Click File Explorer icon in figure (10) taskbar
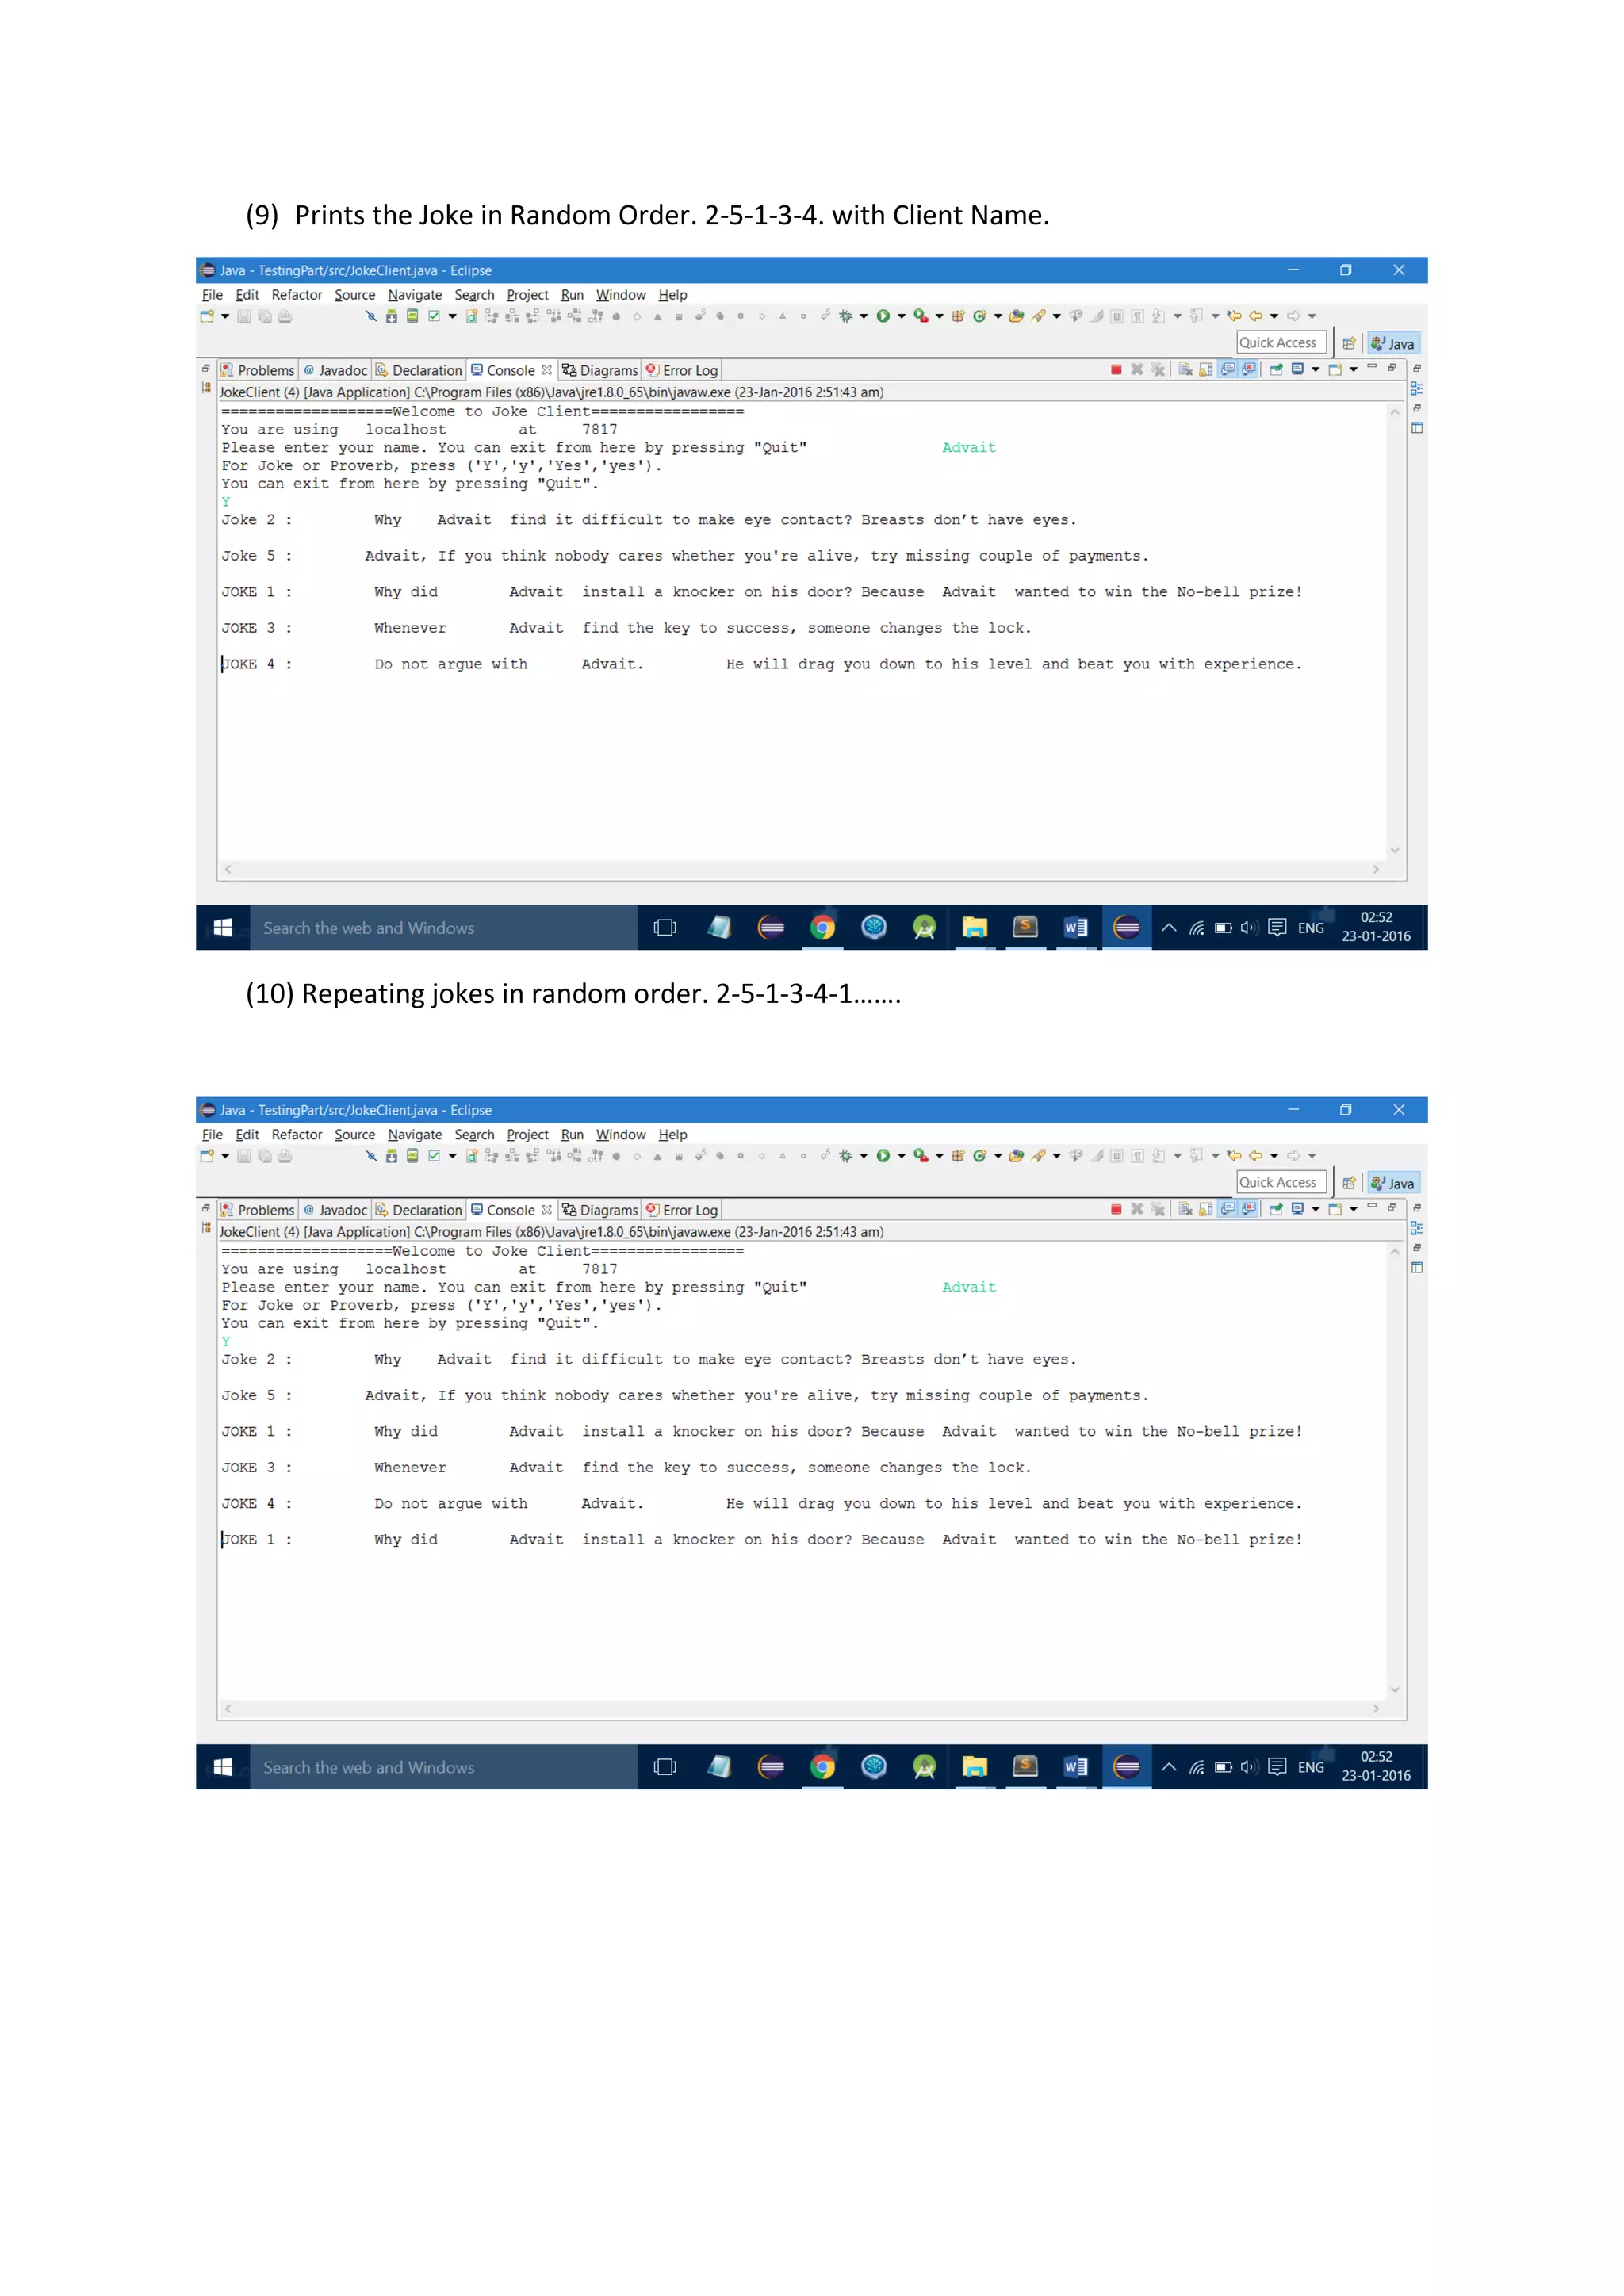The width and height of the screenshot is (1624, 2296). [975, 1768]
